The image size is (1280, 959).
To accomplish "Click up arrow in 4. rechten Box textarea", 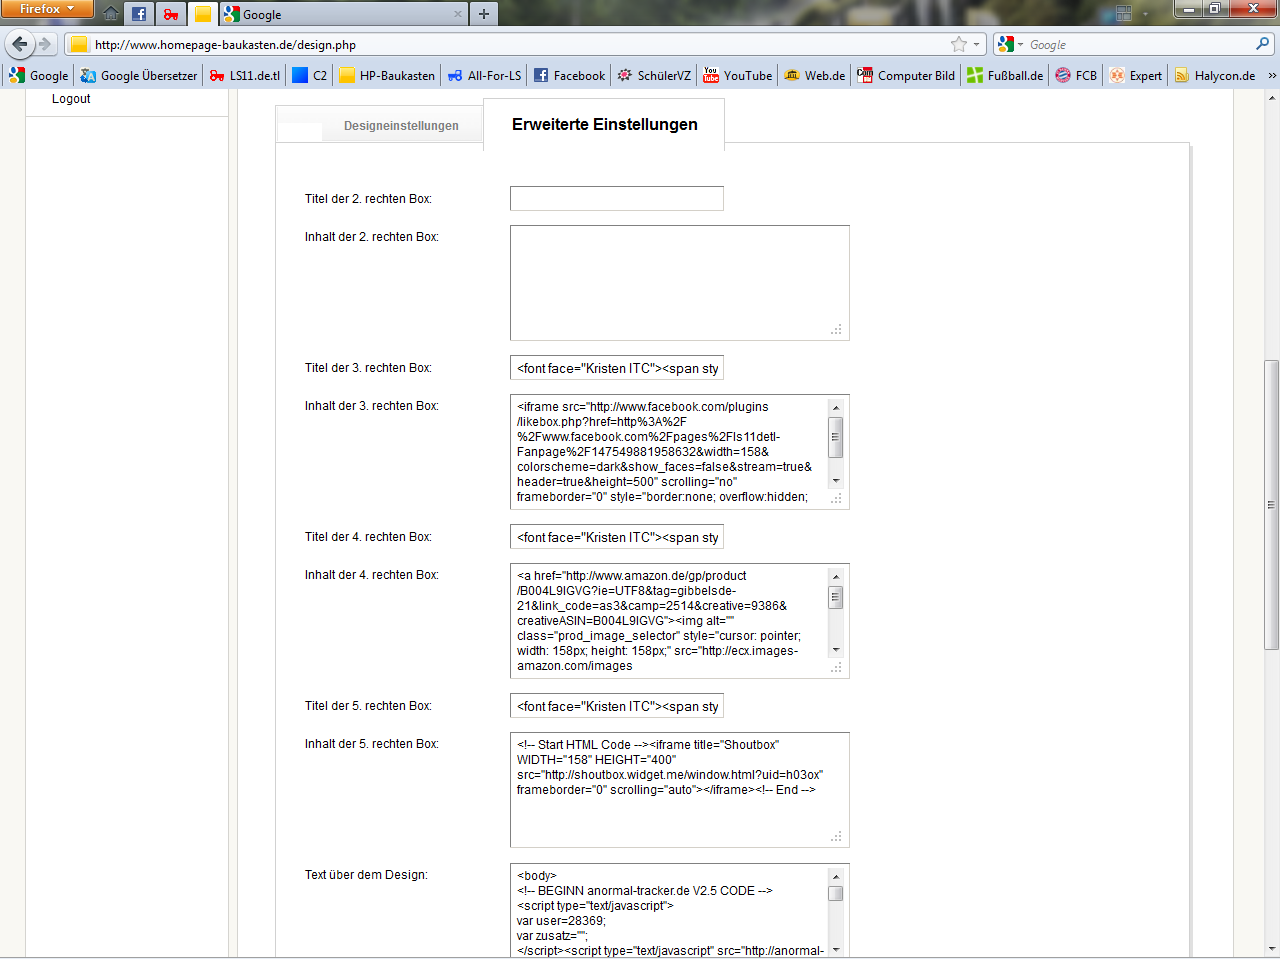I will (x=836, y=575).
